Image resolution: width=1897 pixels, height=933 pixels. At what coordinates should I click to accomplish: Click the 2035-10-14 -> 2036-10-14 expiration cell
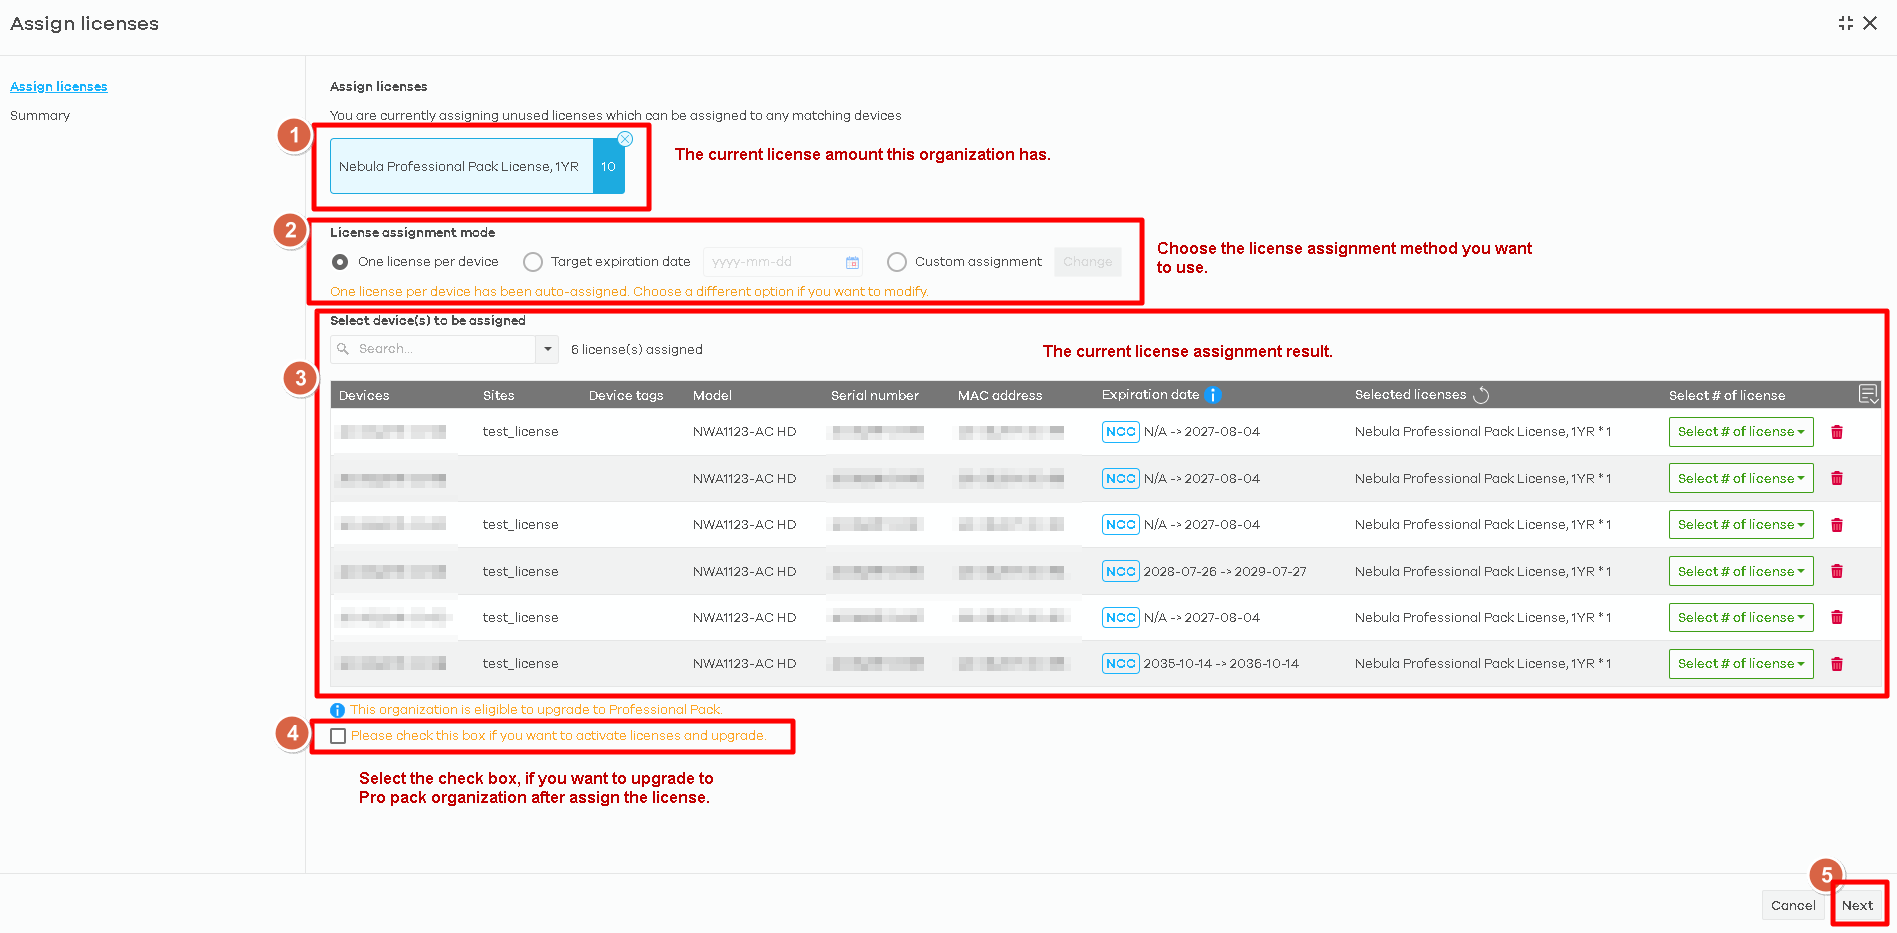[1221, 664]
